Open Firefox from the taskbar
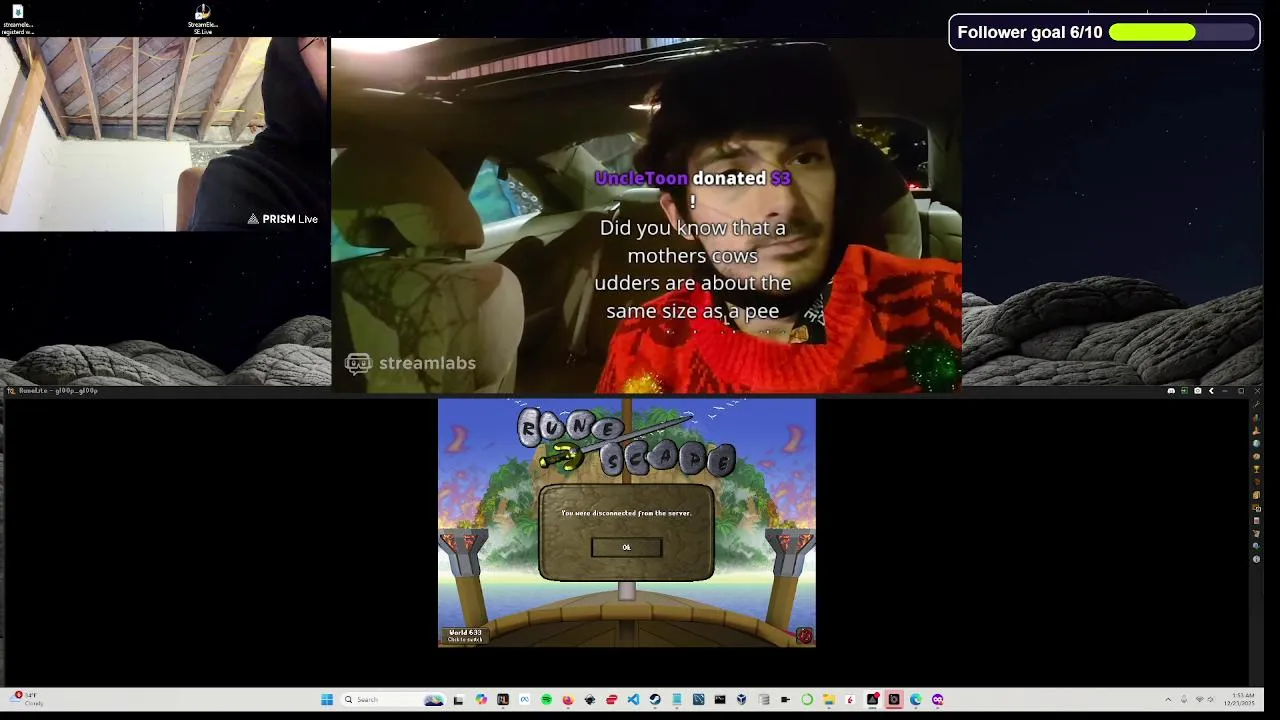 [x=568, y=699]
